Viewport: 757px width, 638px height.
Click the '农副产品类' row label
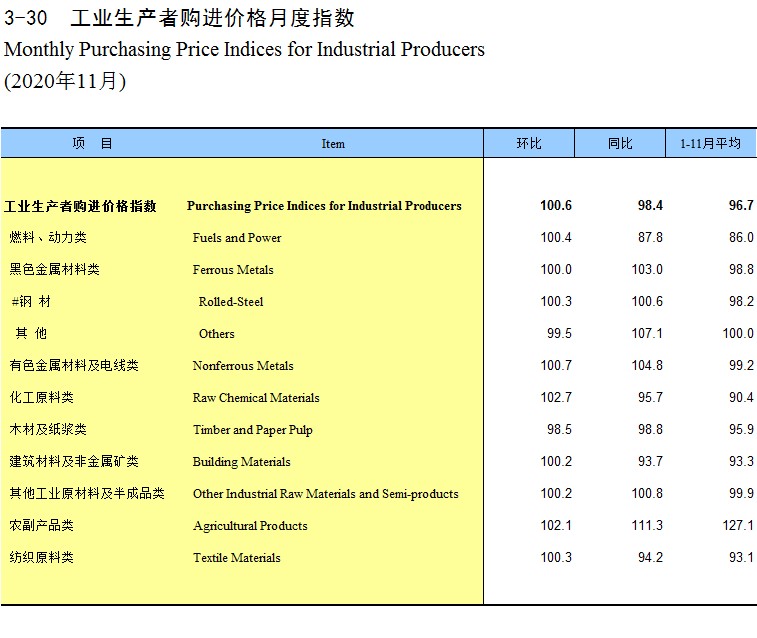click(42, 526)
